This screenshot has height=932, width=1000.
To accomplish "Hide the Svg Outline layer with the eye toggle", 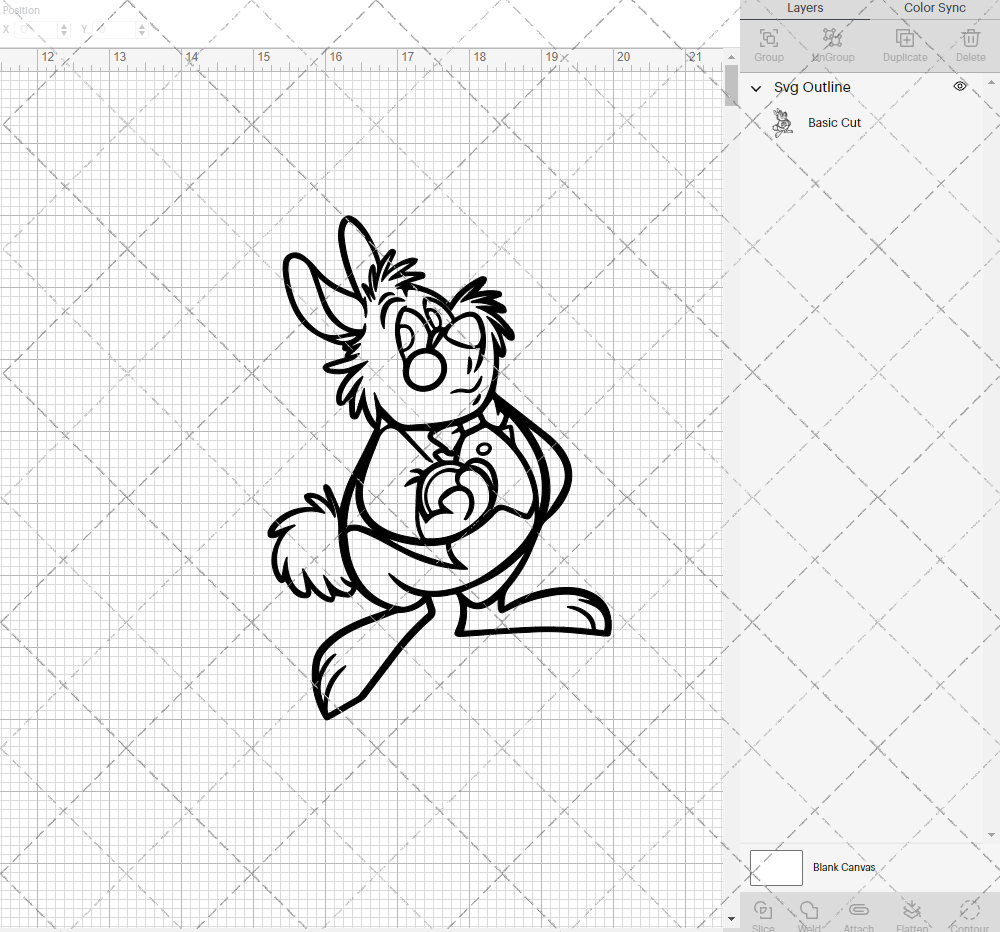I will 959,87.
